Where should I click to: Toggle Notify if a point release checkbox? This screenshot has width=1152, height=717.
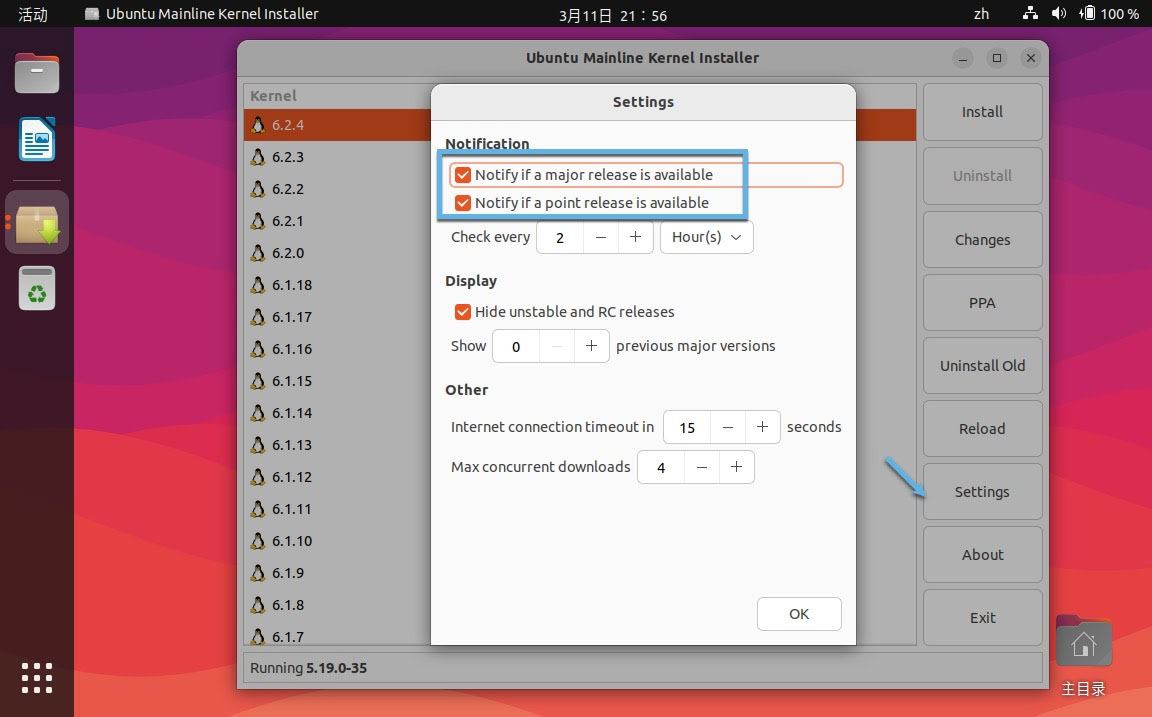pos(463,203)
